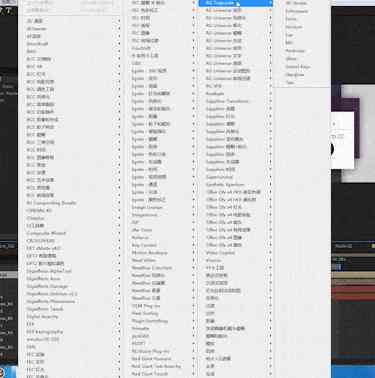Expand the Image Lounge submenu arrow

coord(193,207)
